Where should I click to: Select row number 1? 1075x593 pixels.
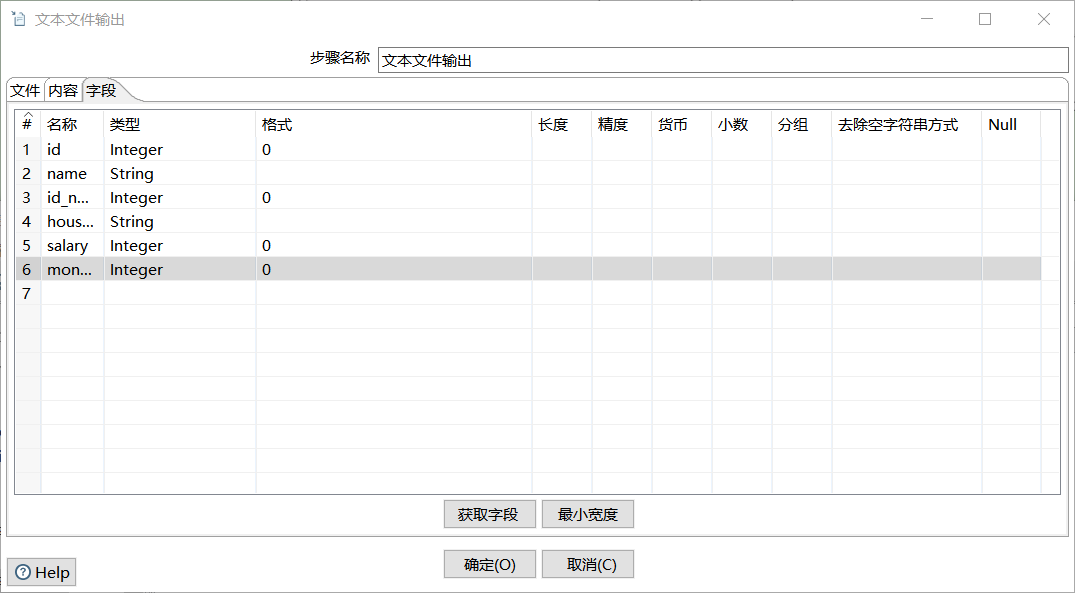27,149
